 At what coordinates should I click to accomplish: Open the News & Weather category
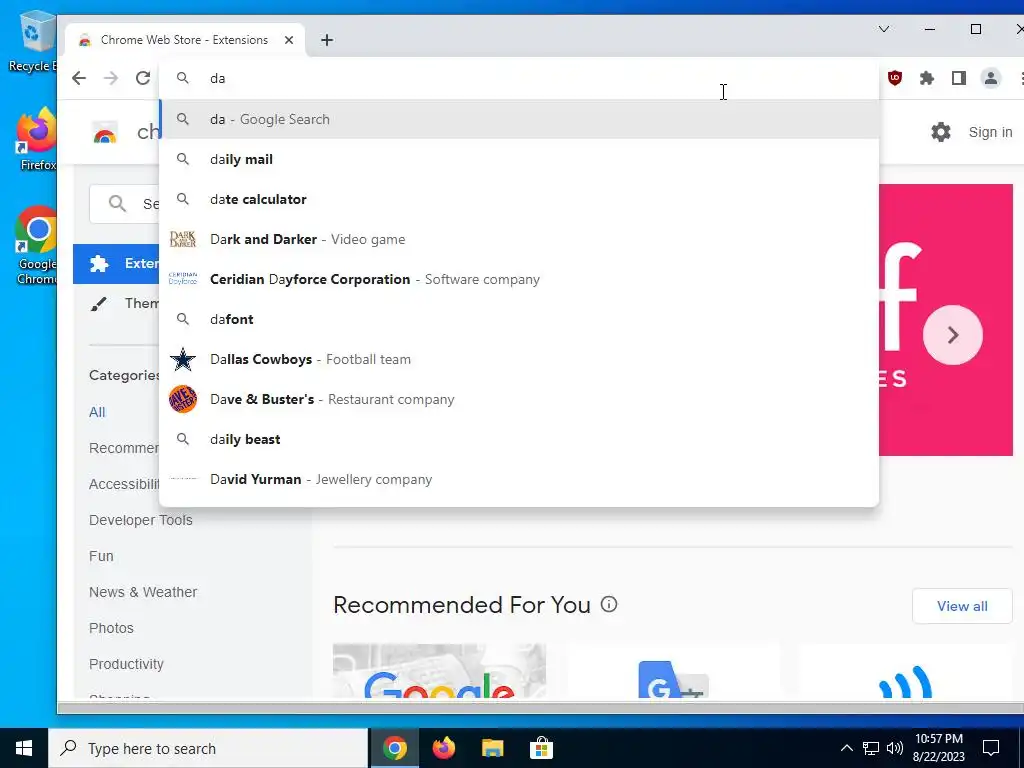click(143, 592)
